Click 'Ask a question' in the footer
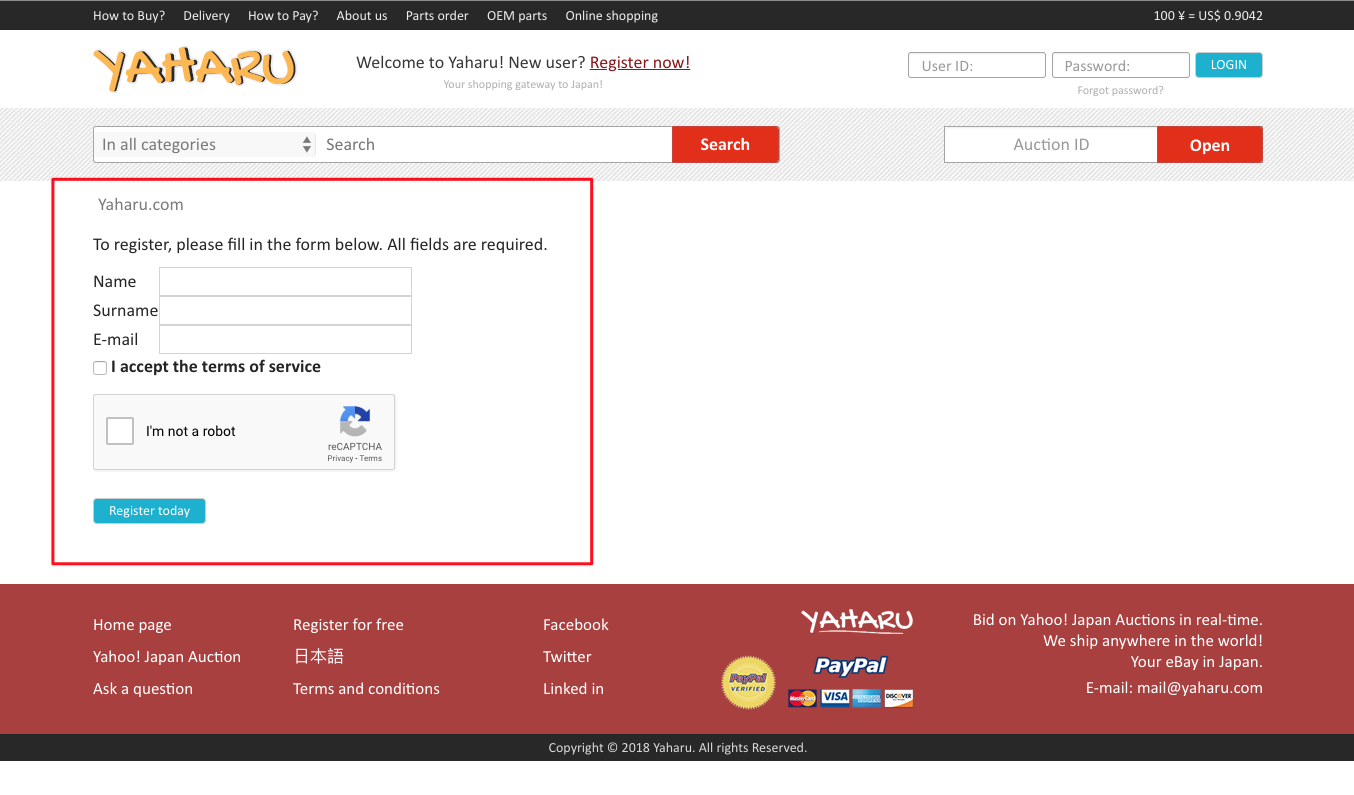 pyautogui.click(x=143, y=689)
